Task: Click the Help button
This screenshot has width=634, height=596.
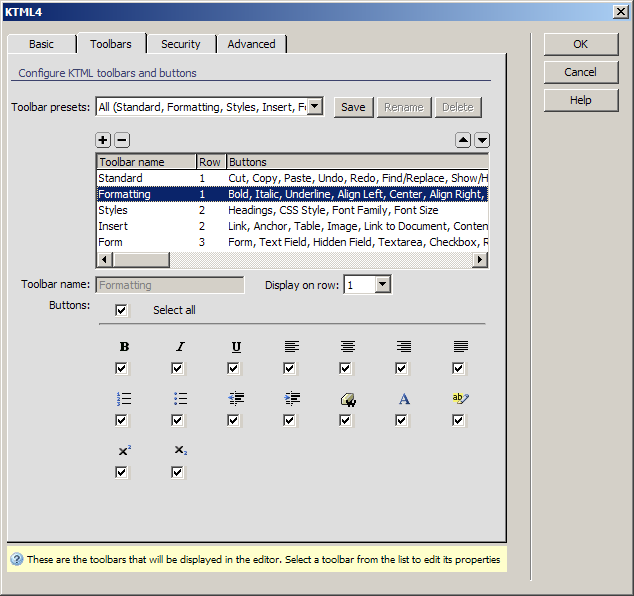Action: point(581,100)
